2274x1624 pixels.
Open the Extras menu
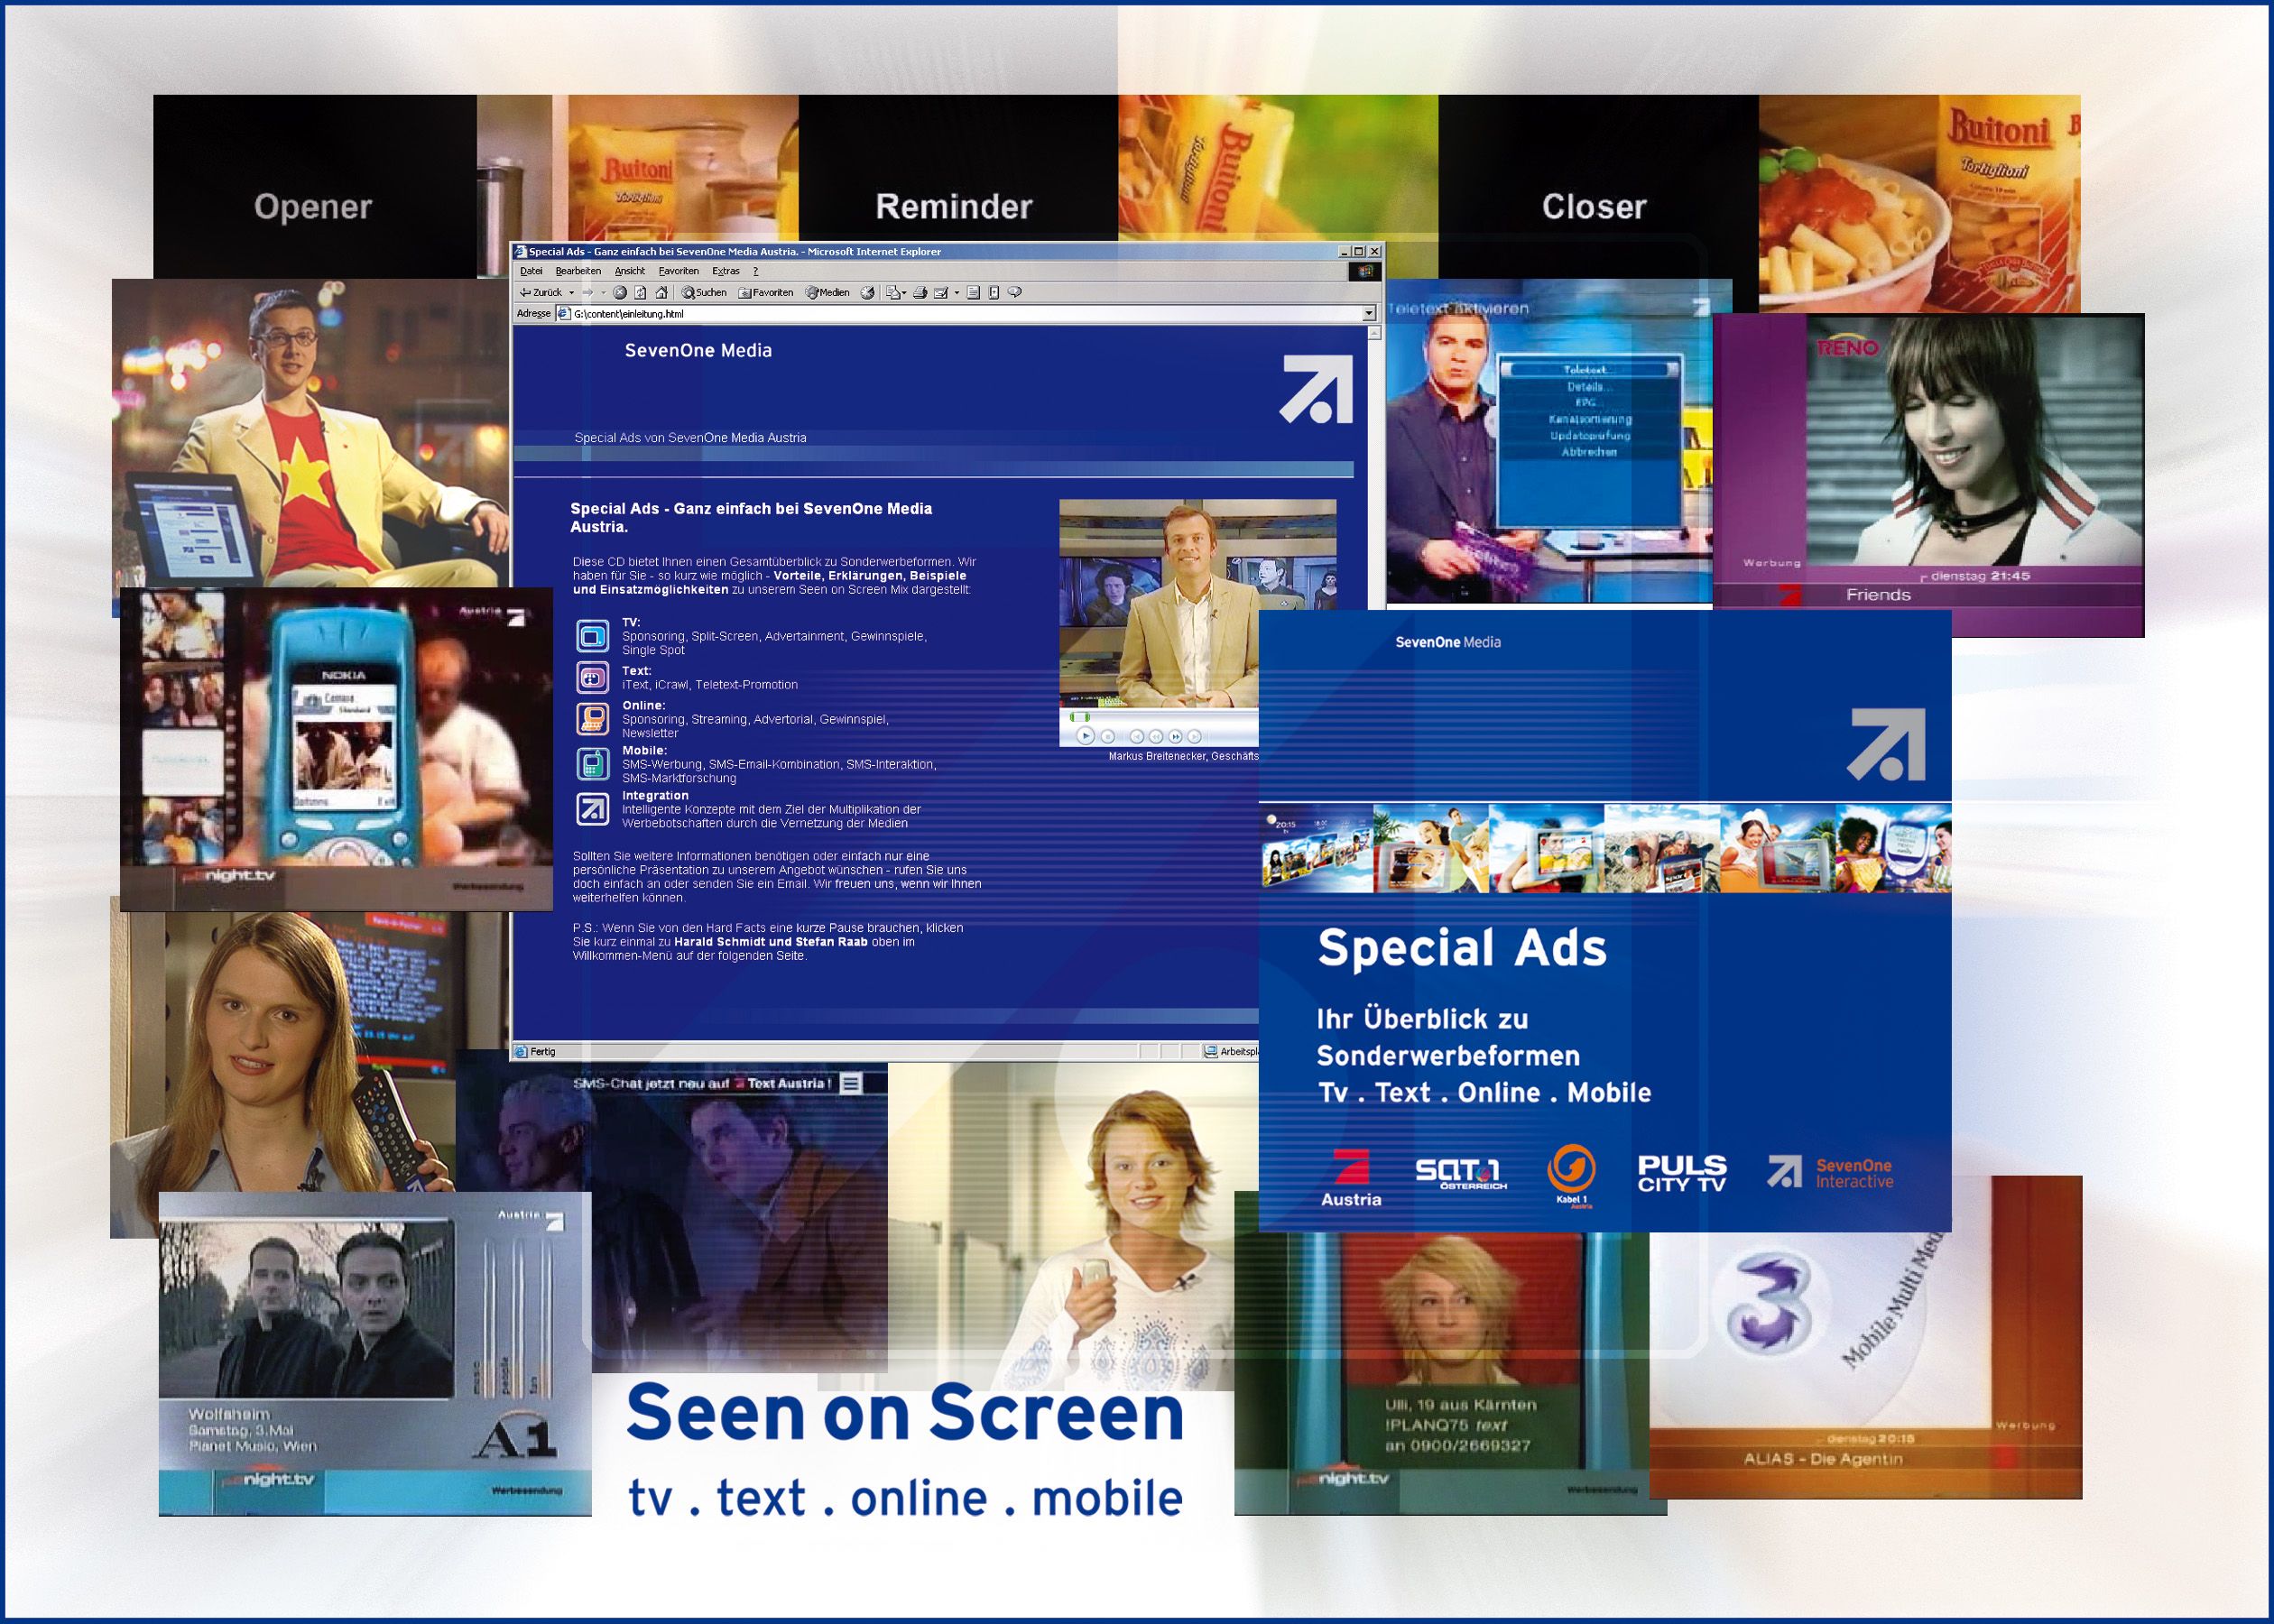pyautogui.click(x=726, y=271)
